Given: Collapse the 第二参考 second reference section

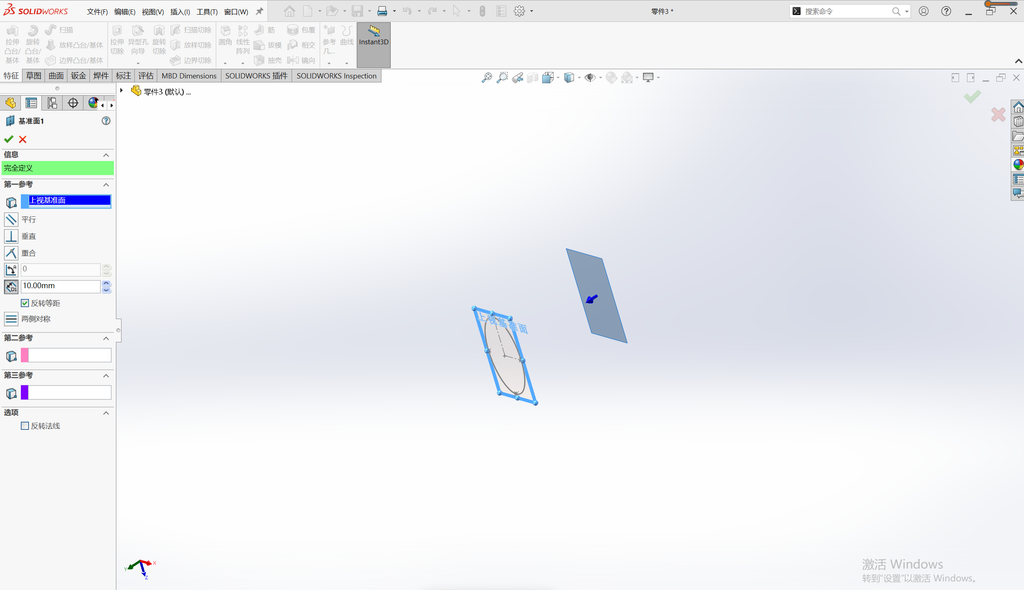Looking at the screenshot, I should 106,338.
